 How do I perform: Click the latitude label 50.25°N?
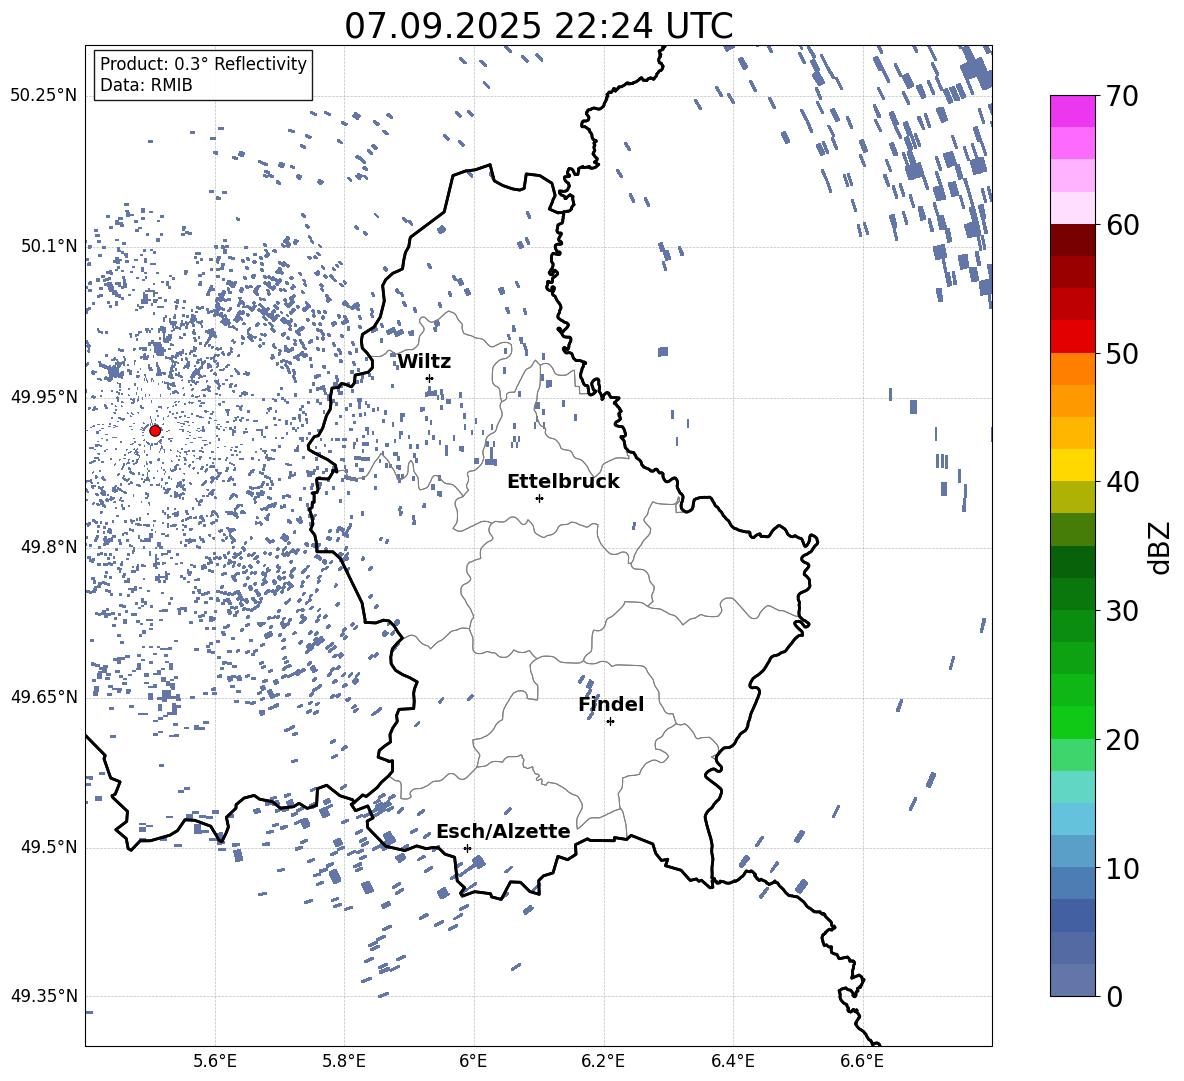click(x=44, y=96)
